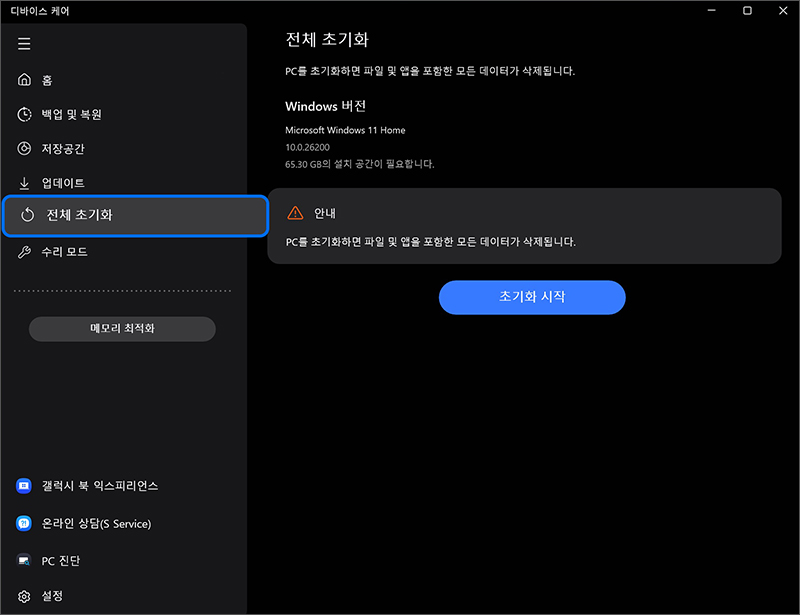Open 백업 및 복원 via the clock-restore icon
Viewport: 800px width, 615px height.
coord(24,114)
